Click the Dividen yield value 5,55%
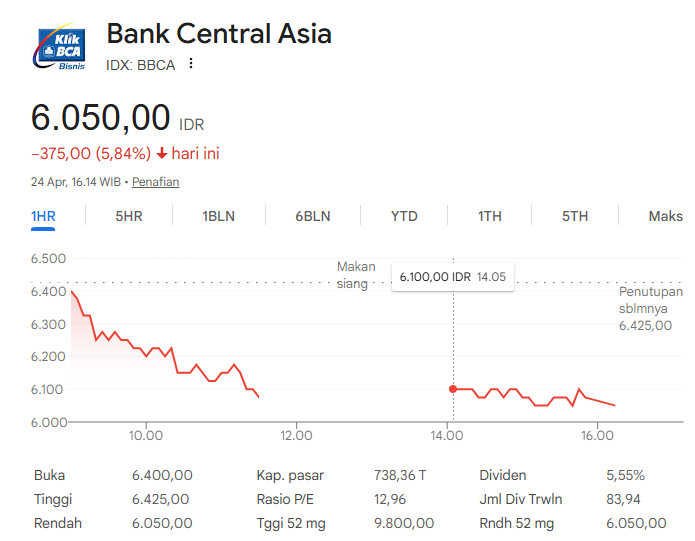695x541 pixels. 625,475
